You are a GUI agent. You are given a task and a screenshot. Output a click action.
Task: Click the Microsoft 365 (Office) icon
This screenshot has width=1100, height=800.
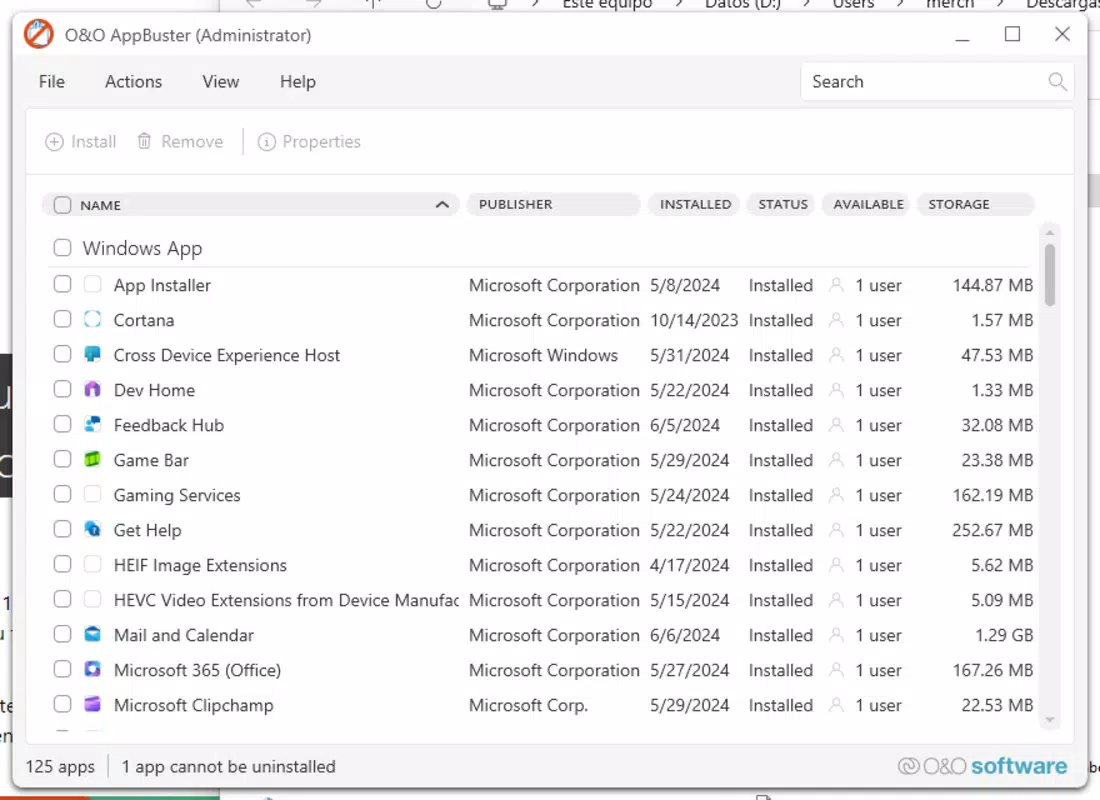tap(93, 669)
